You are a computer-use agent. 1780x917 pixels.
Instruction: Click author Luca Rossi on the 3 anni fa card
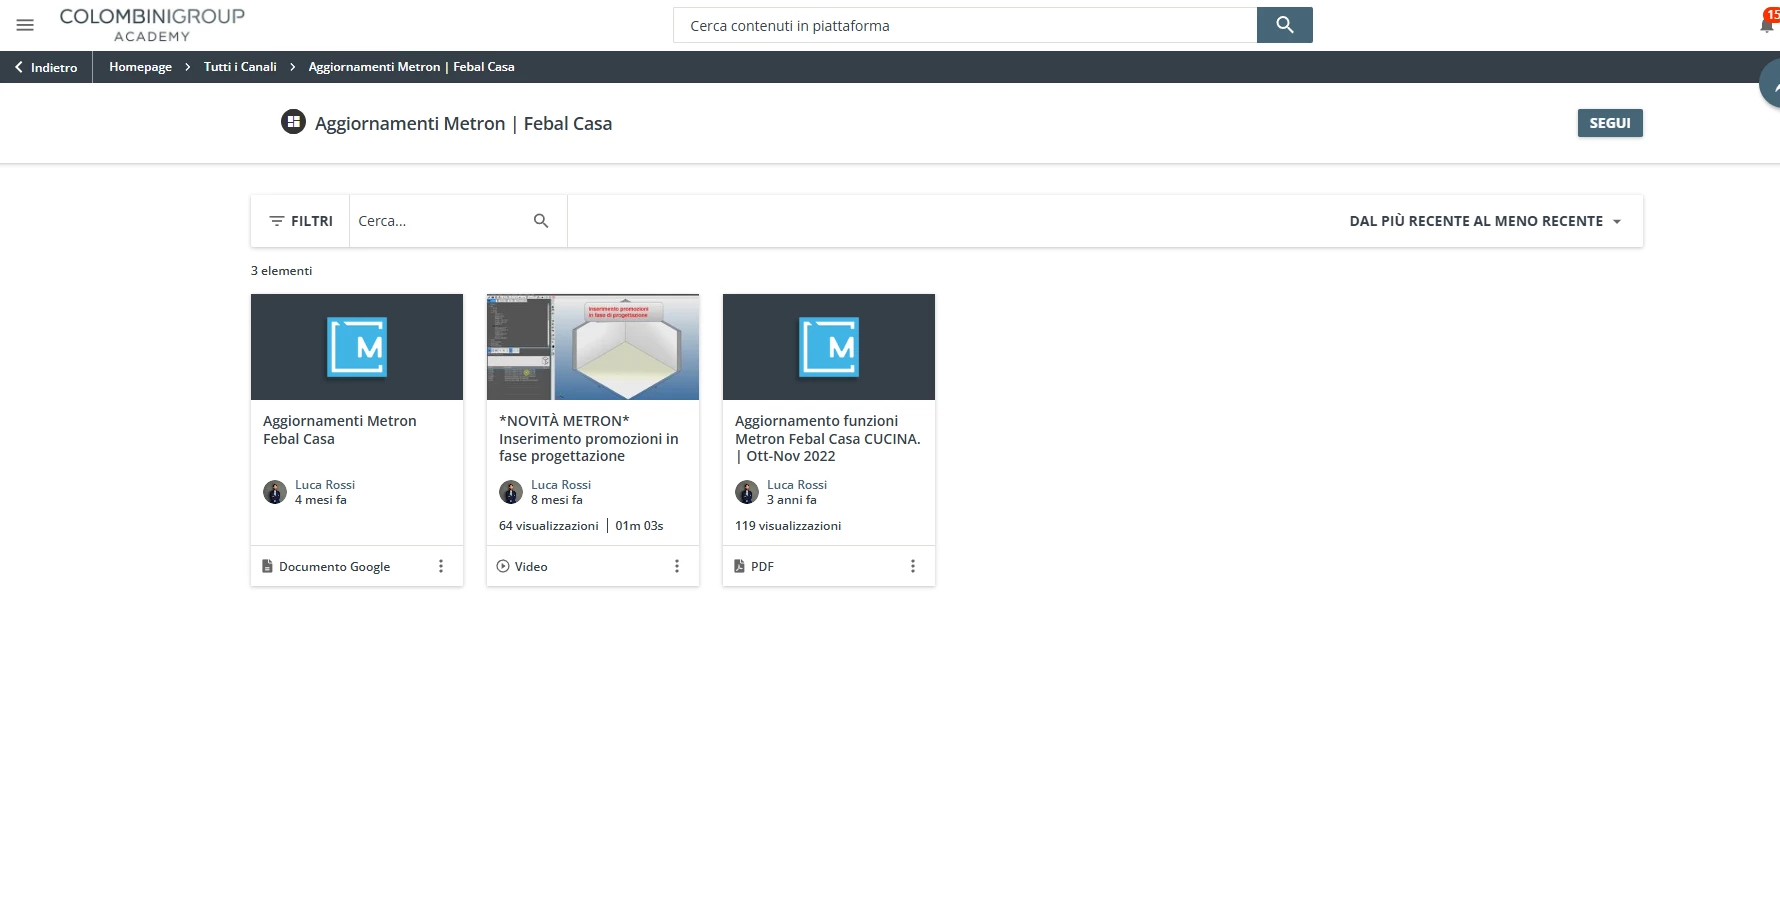tap(797, 485)
